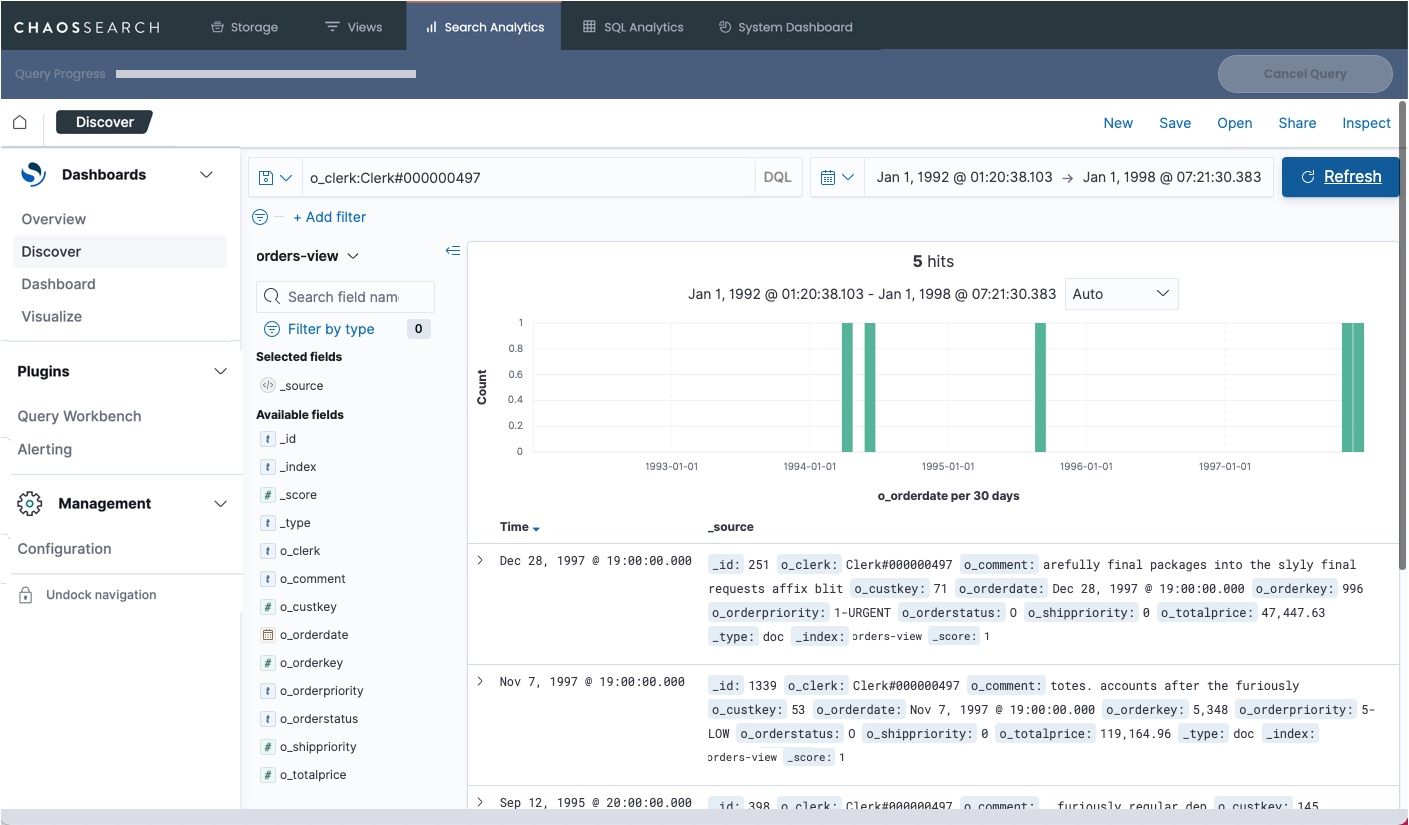This screenshot has width=1409, height=825.
Task: Click the _score number type icon
Action: click(x=267, y=495)
